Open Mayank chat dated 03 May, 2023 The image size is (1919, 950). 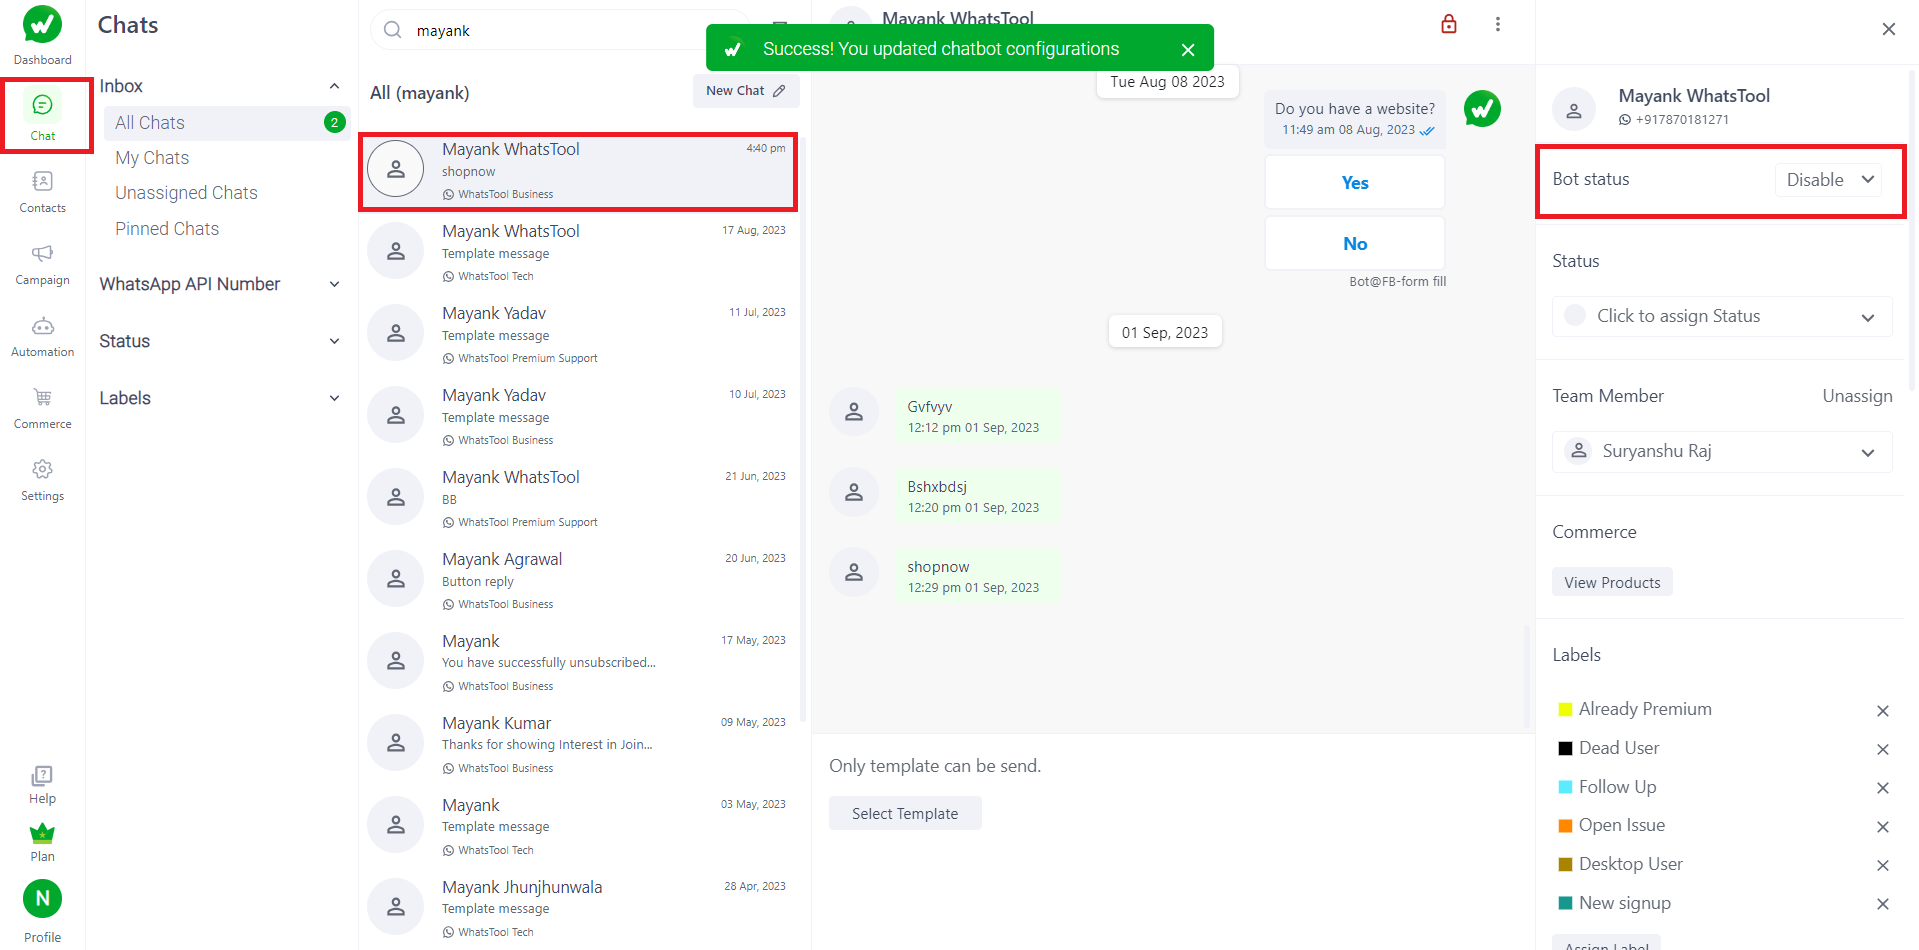pos(578,826)
